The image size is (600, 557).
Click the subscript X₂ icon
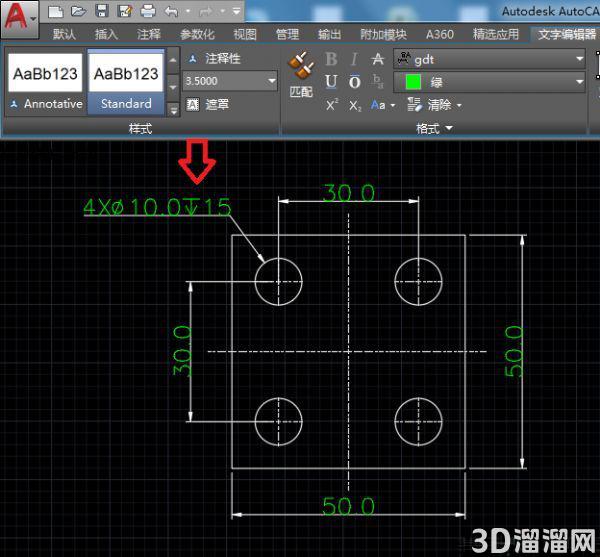pyautogui.click(x=355, y=105)
